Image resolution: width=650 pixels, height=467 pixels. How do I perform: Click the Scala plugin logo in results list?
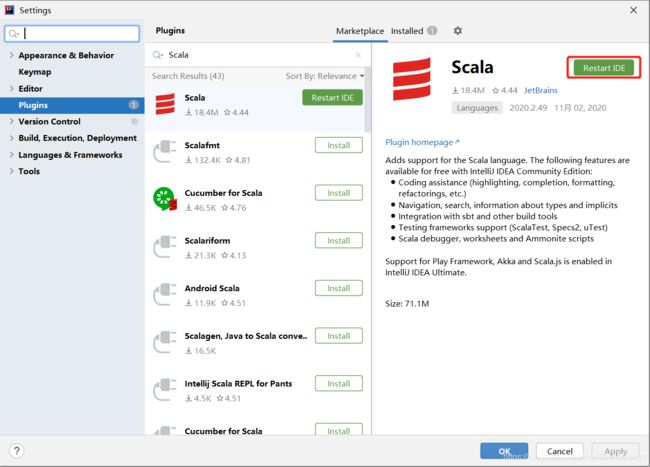(165, 104)
